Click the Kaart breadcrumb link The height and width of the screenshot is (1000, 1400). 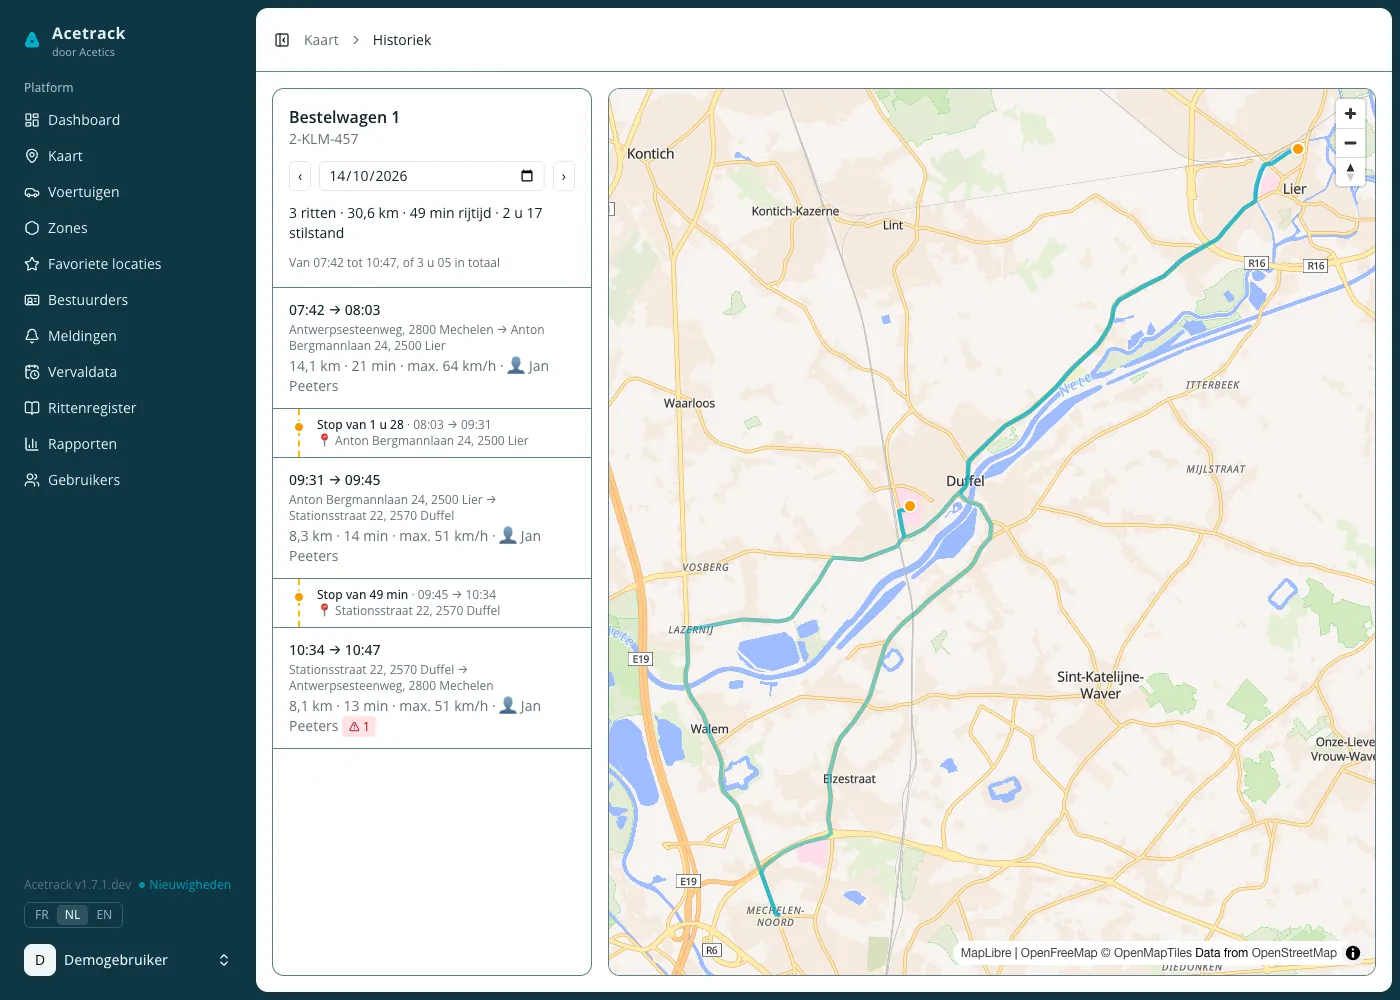[x=321, y=40]
